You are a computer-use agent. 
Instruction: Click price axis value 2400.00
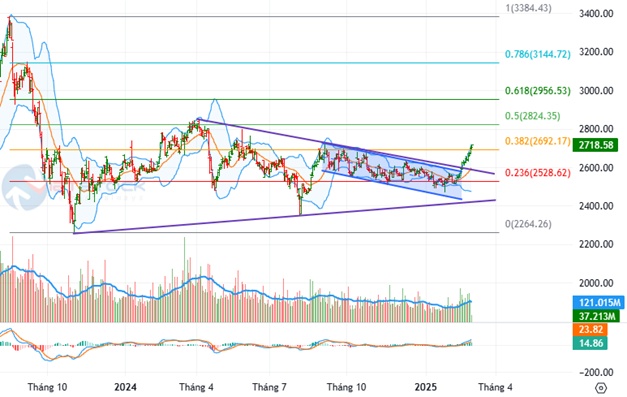pos(596,206)
